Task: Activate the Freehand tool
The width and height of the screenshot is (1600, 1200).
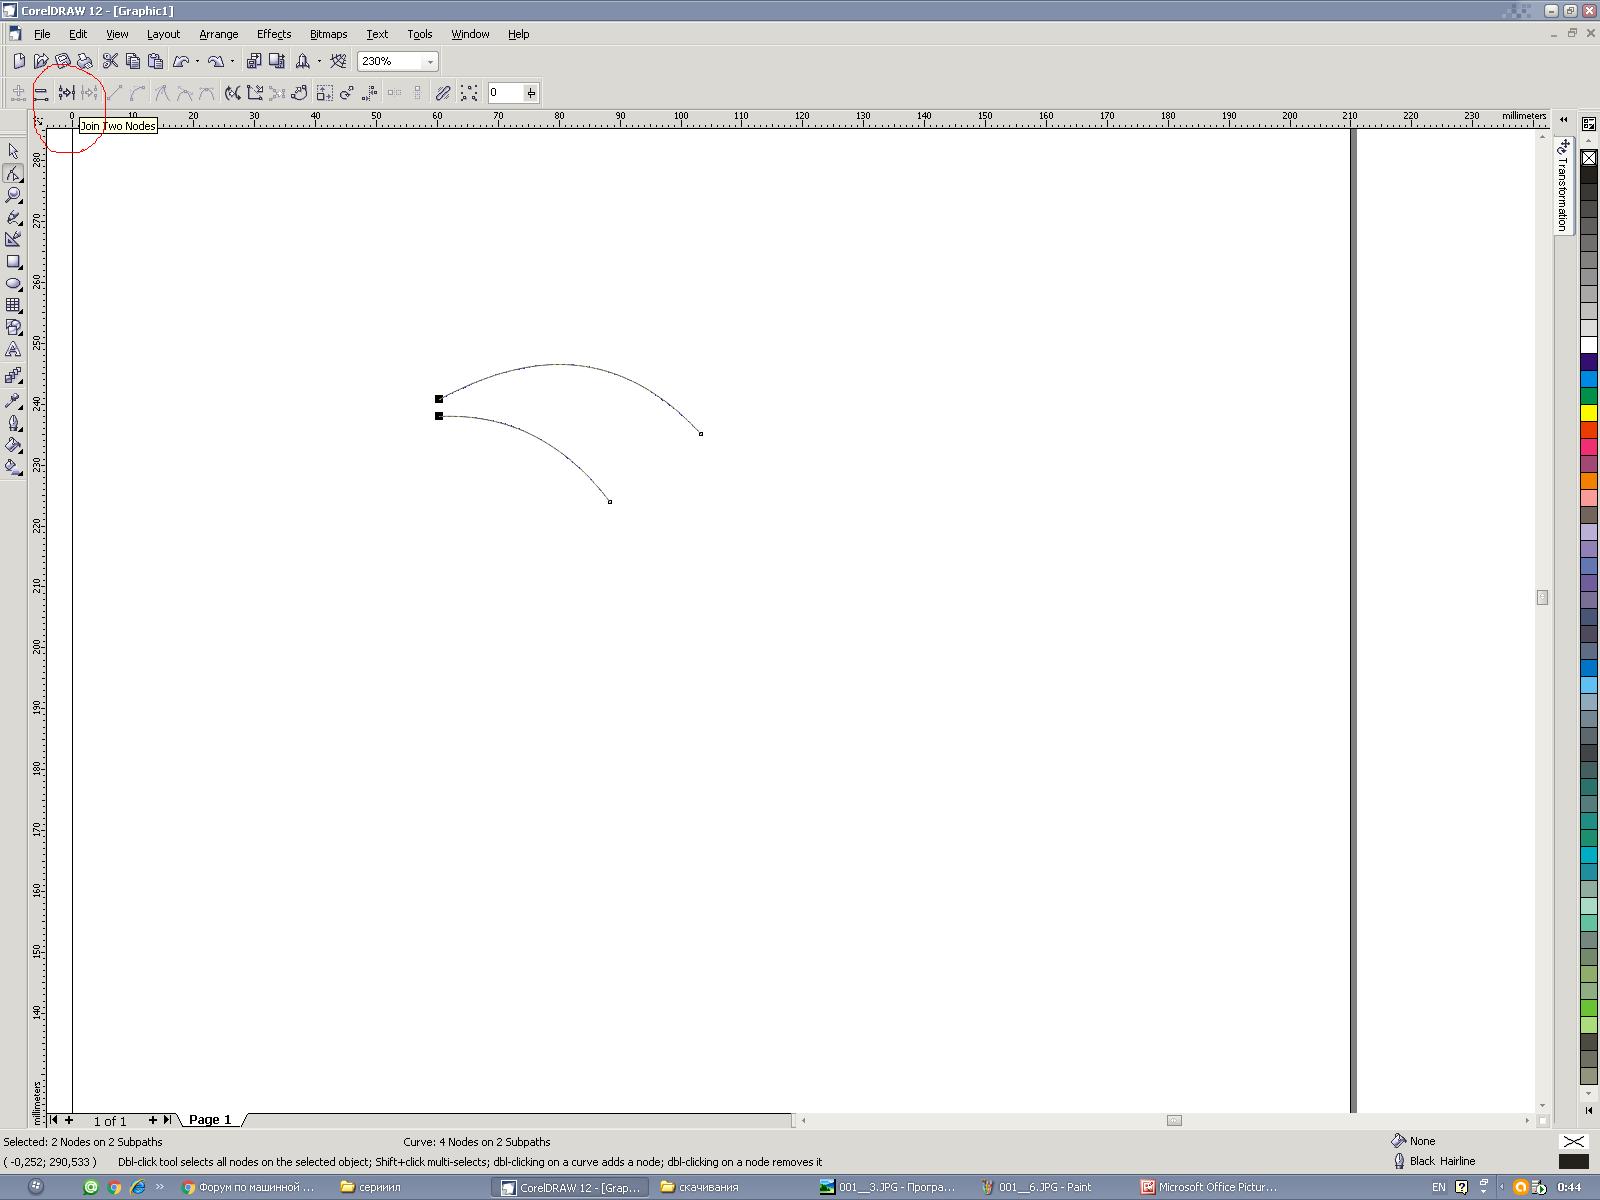Action: [x=14, y=217]
